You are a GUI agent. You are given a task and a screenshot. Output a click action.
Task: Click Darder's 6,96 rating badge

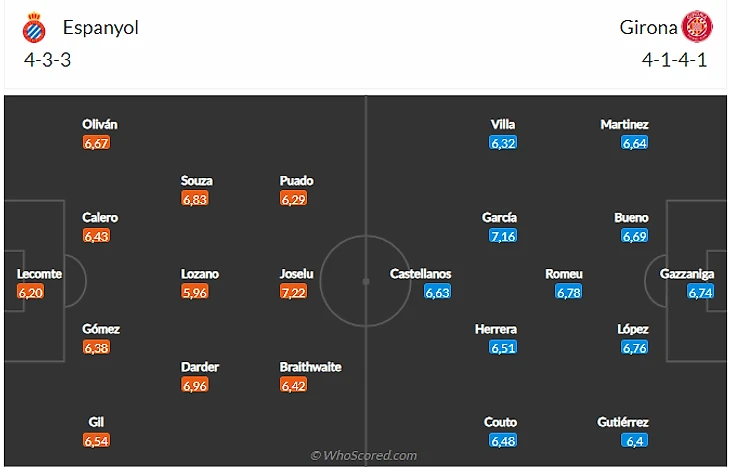click(195, 384)
